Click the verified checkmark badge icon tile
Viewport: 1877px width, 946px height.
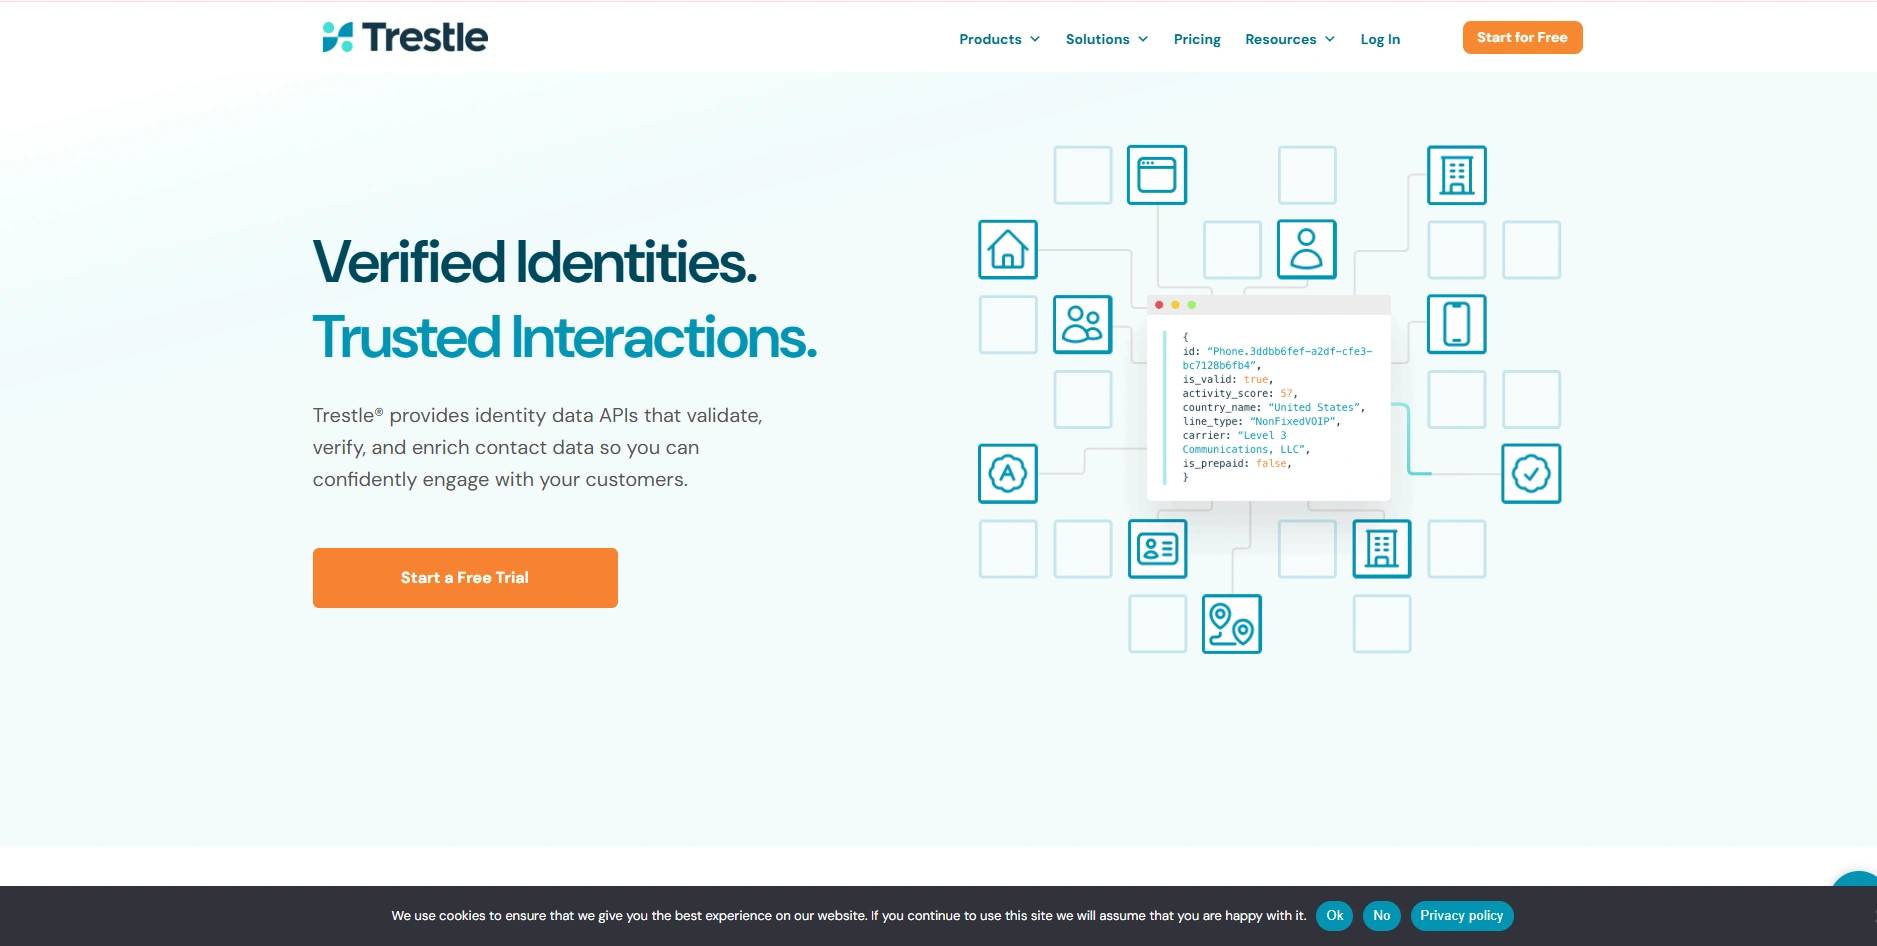pos(1530,474)
